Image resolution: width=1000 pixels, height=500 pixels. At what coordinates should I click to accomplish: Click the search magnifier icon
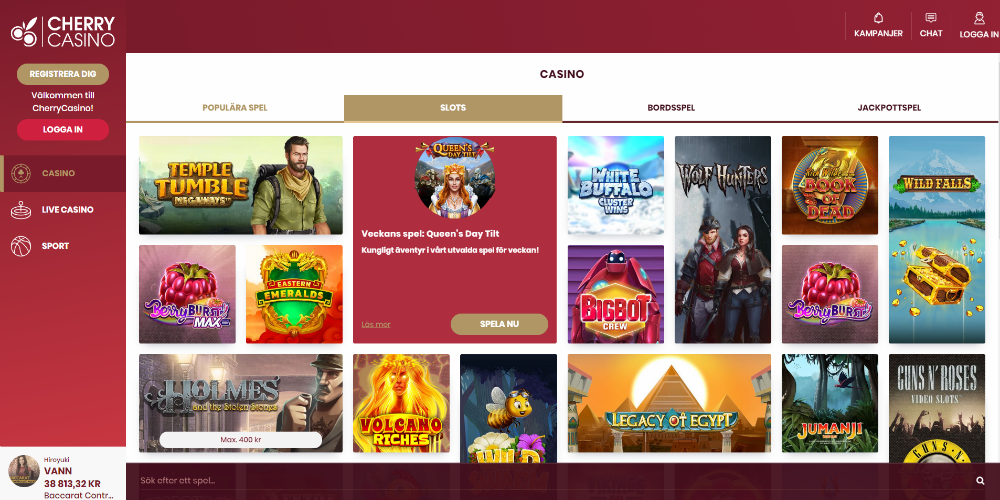[x=980, y=481]
